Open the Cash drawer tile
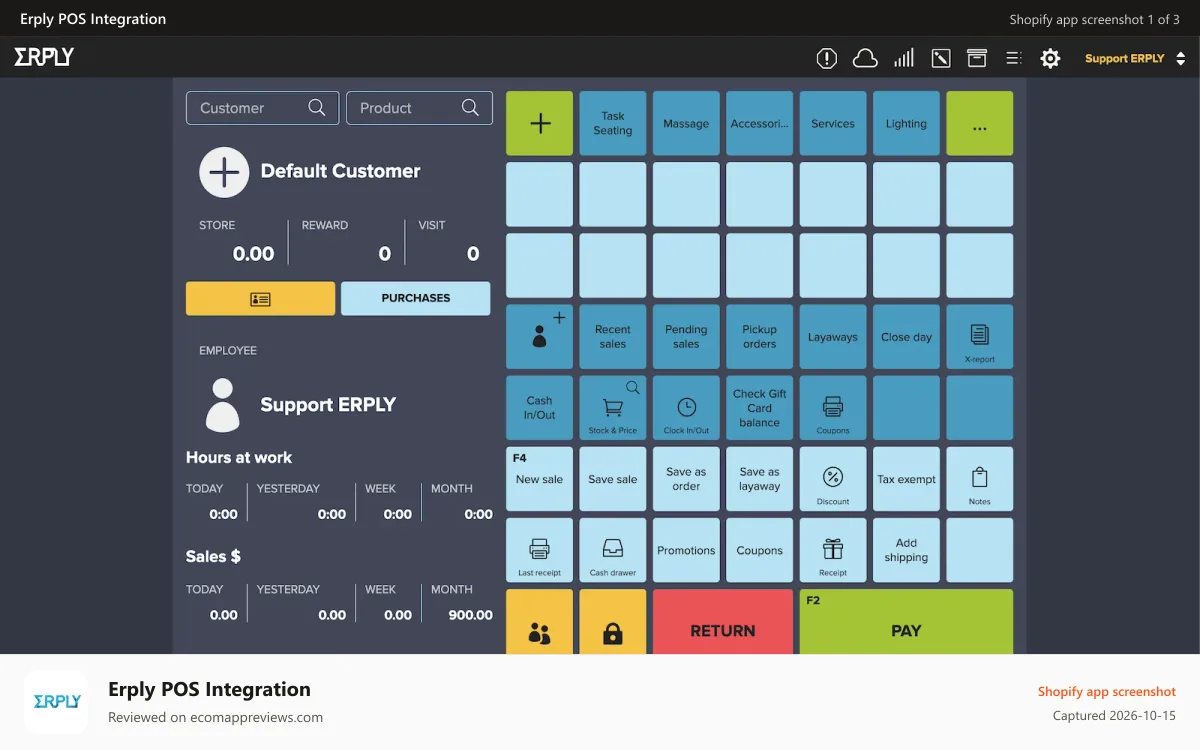This screenshot has width=1200, height=750. tap(613, 550)
